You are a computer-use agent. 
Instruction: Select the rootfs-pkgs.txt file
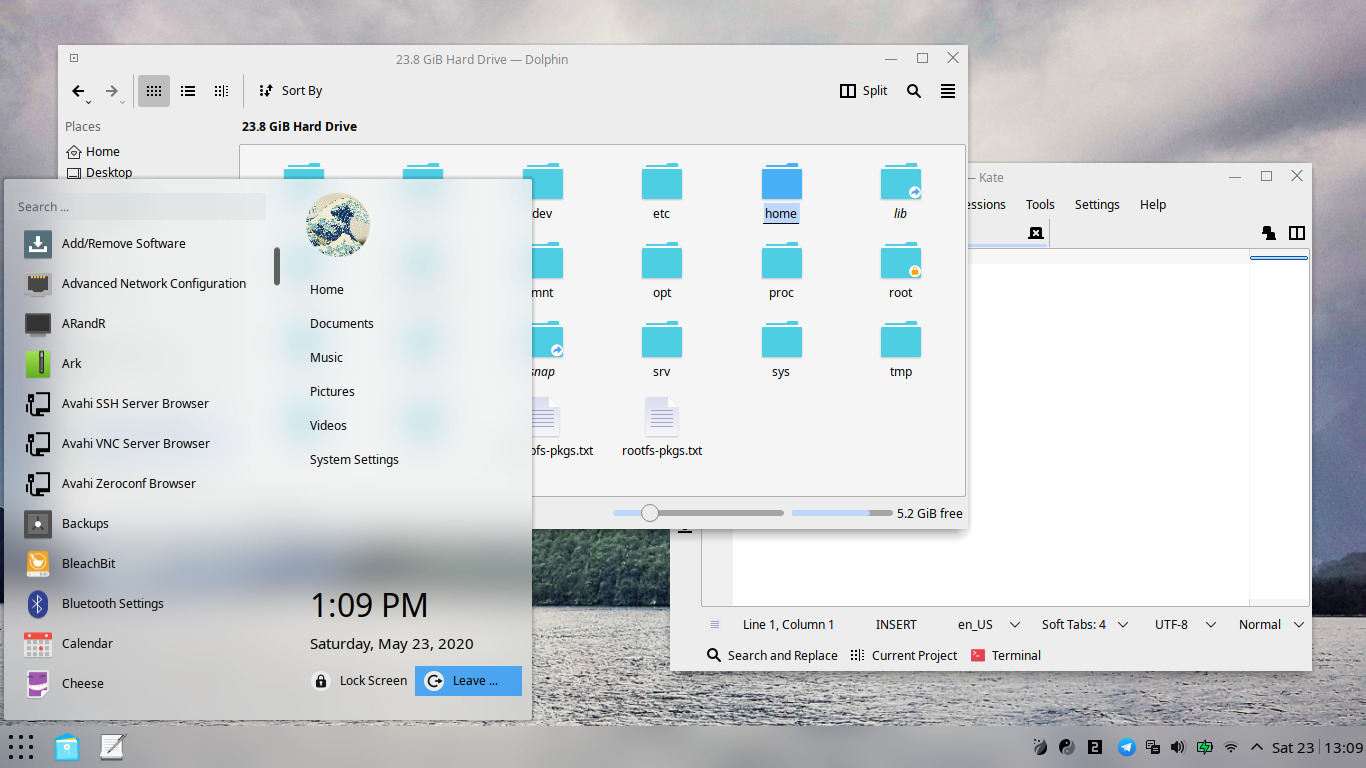(662, 428)
